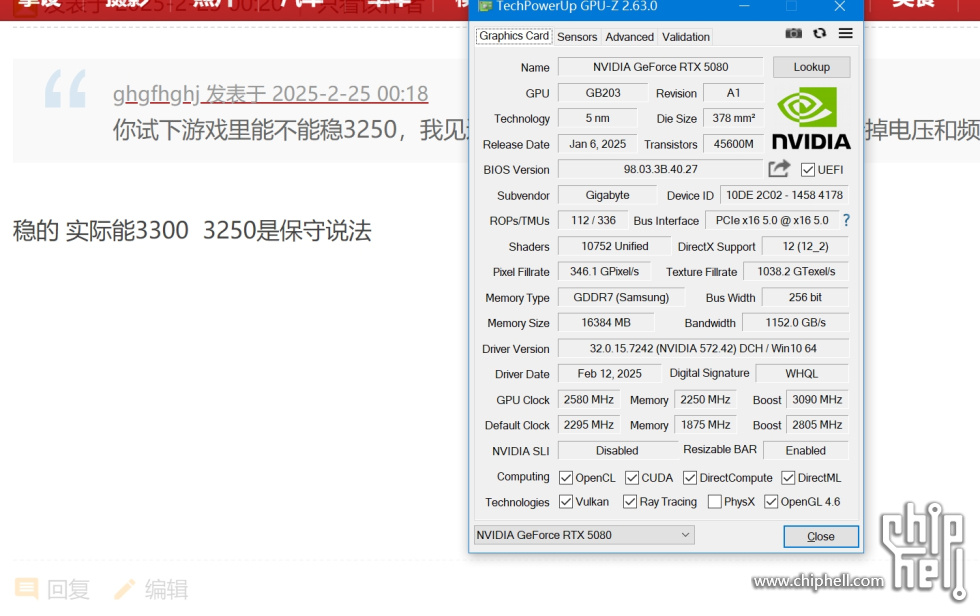Screen dimensions: 980x616
Task: Click the bus interface question mark
Action: 846,220
